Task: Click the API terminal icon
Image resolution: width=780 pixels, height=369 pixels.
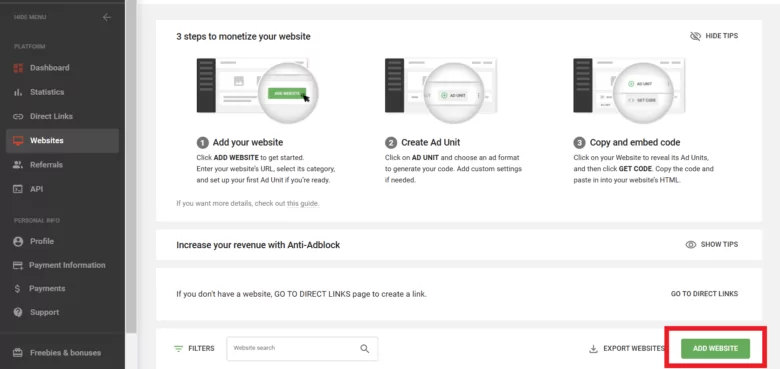Action: [x=18, y=189]
